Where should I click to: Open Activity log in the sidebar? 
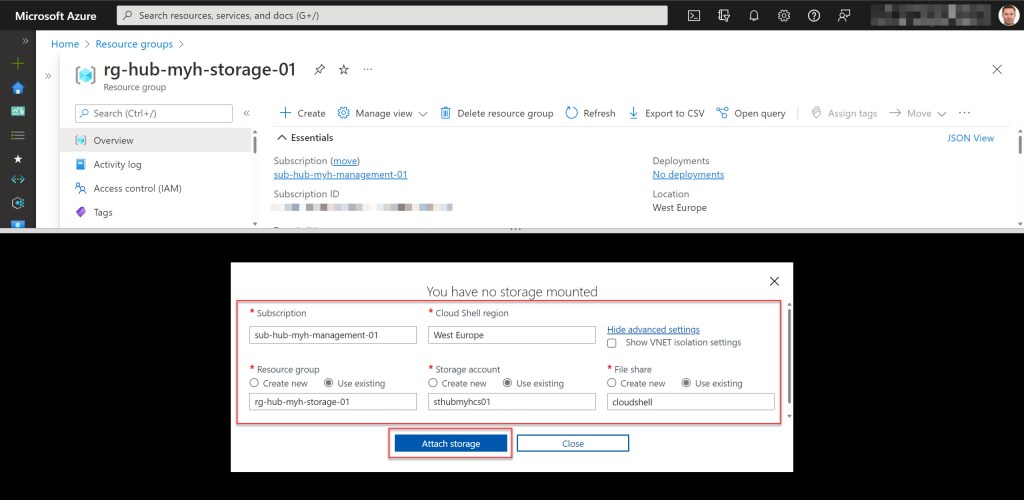tap(117, 165)
